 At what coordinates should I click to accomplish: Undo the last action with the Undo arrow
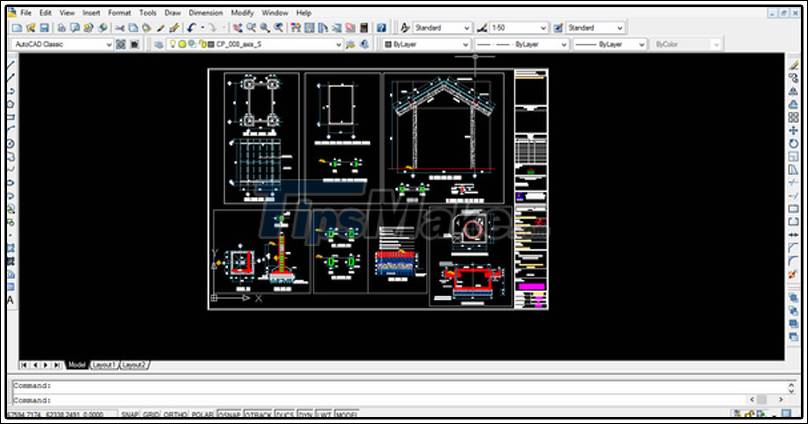point(192,28)
